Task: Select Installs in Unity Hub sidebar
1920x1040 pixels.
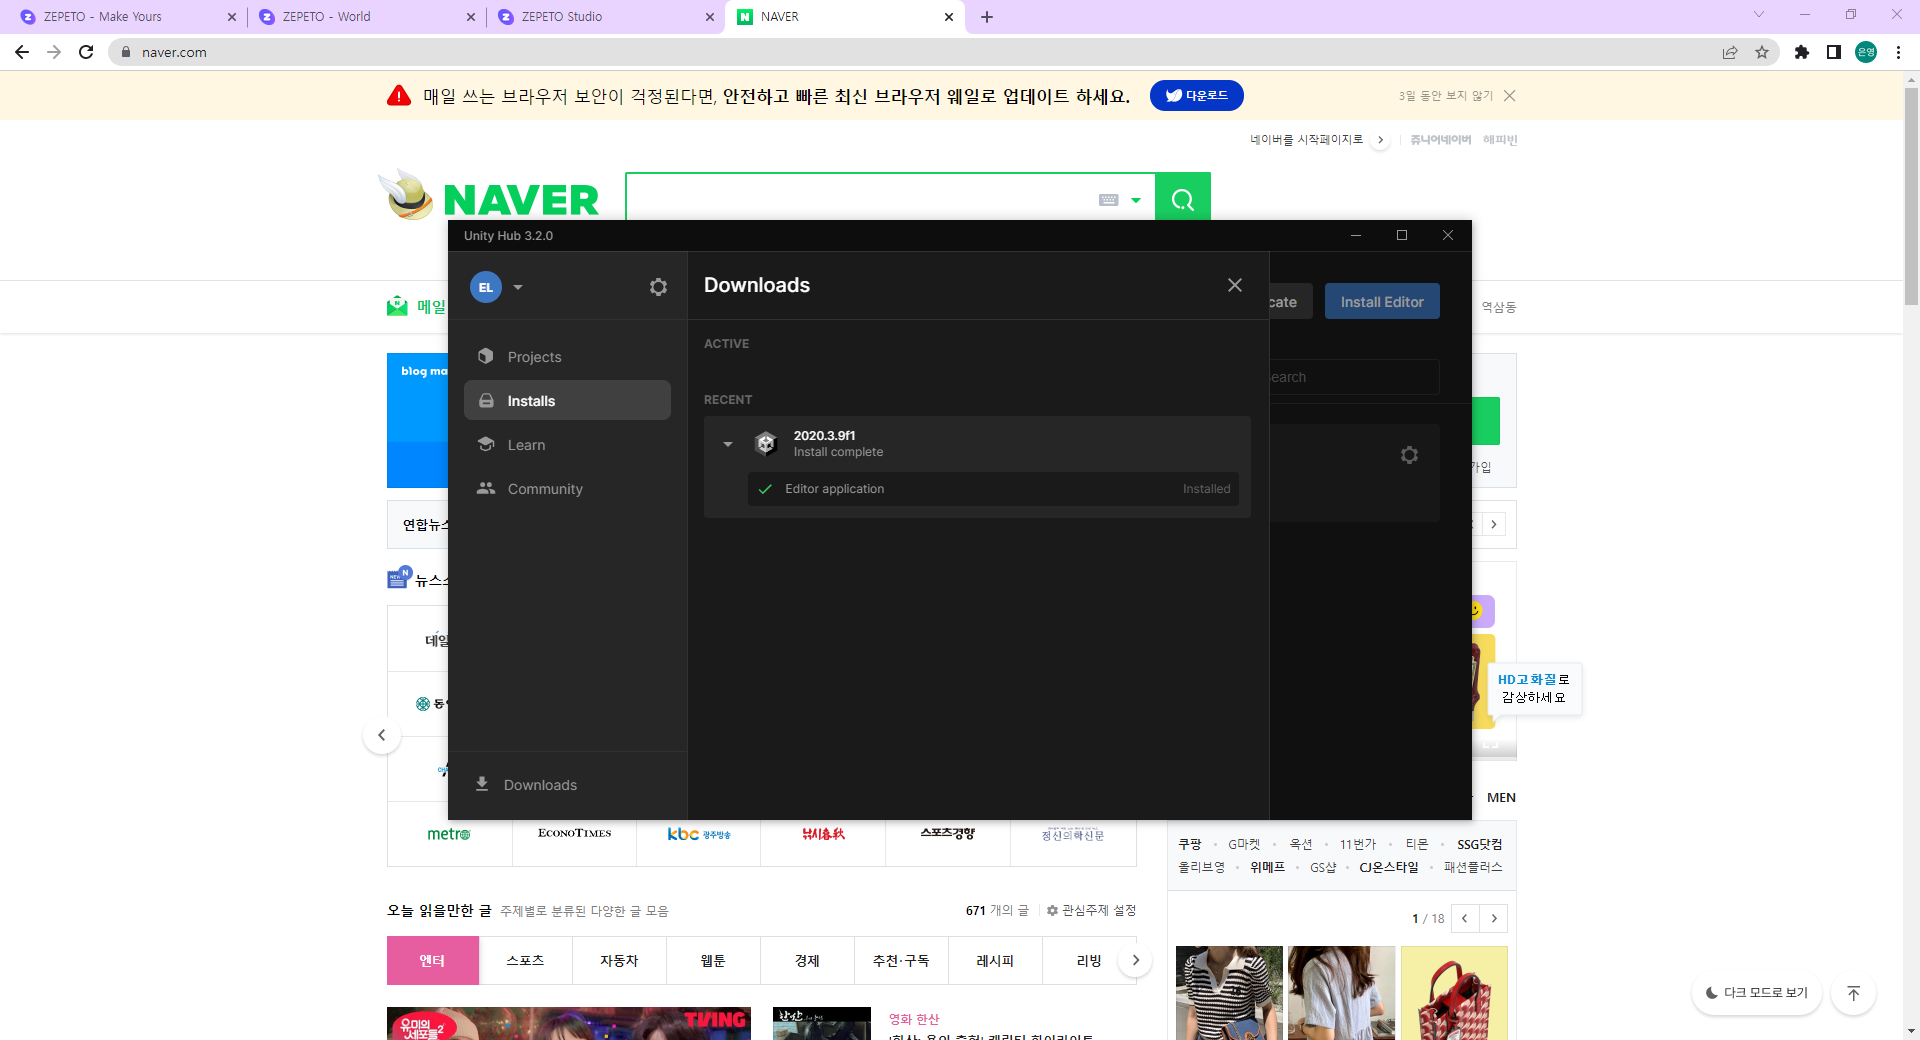Action: (x=567, y=400)
